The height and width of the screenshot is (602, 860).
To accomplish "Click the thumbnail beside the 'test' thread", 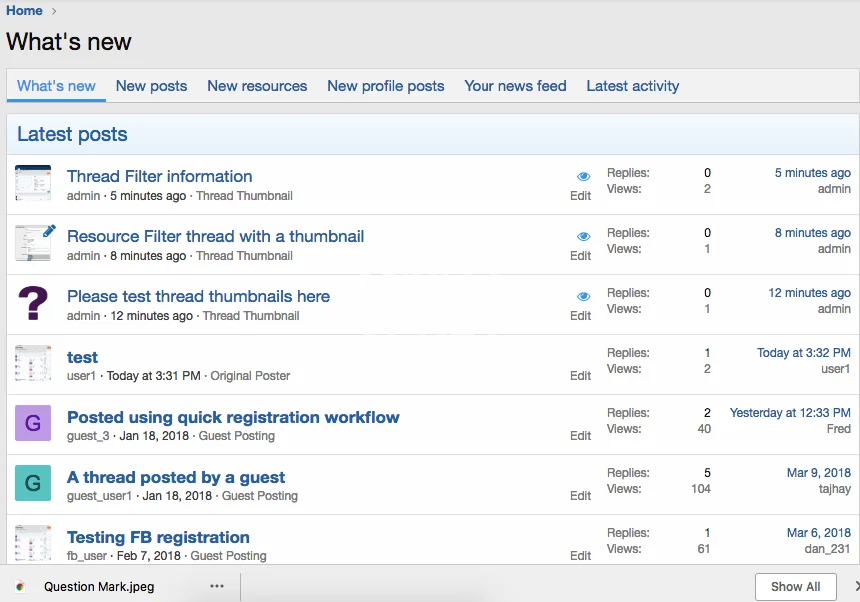I will point(32,363).
